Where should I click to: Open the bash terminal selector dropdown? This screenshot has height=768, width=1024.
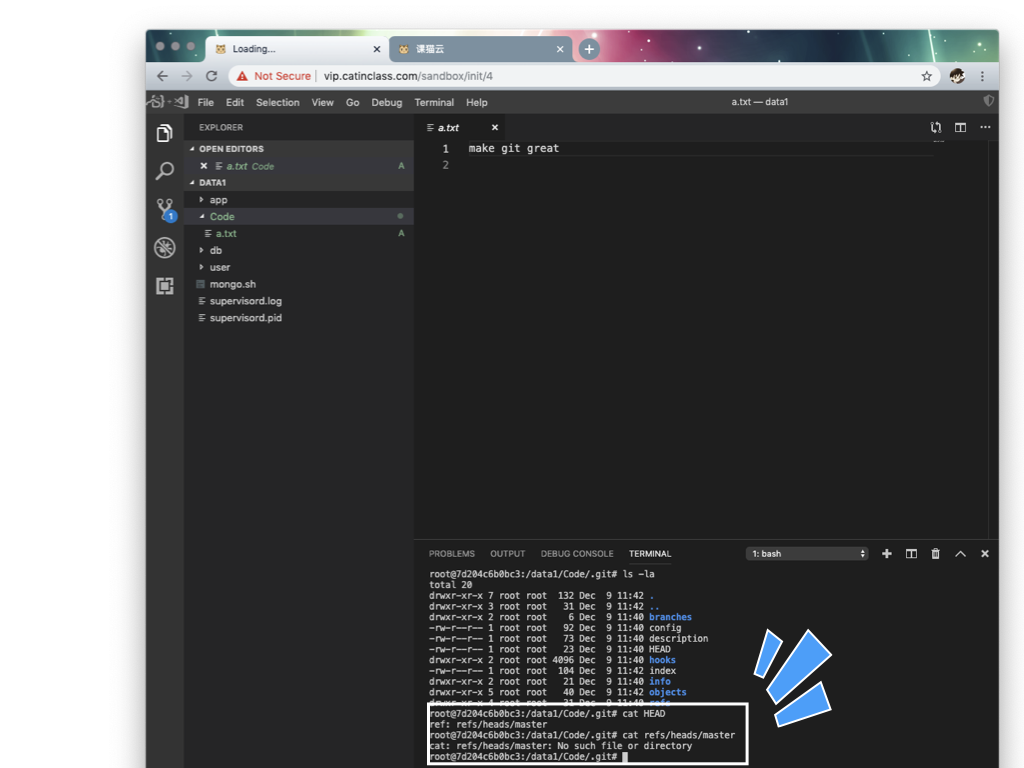tap(808, 554)
